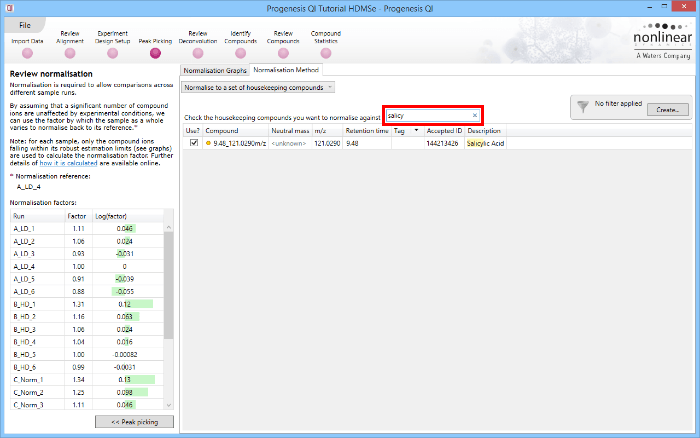
Task: Click the Use? column header
Action: pos(193,131)
